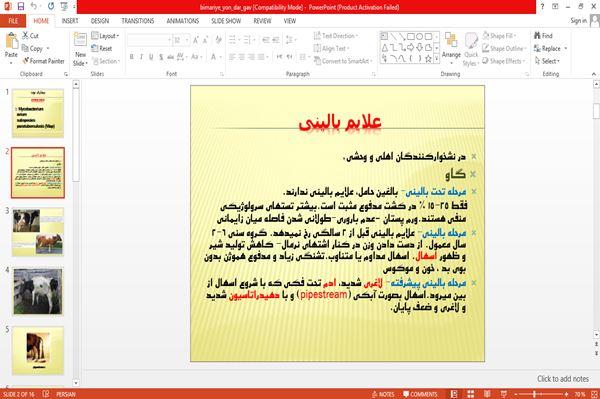Decrease list indent level
This screenshot has height=399, width=600.
click(266, 40)
